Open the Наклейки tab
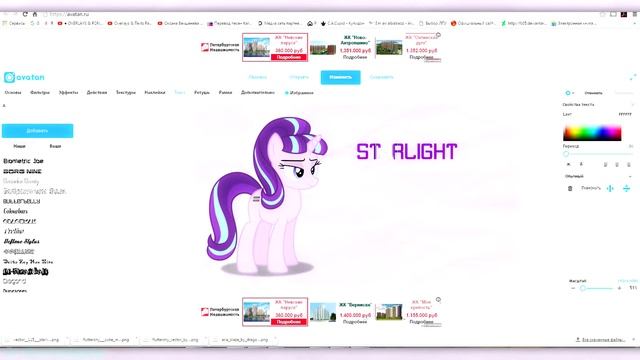This screenshot has height=360, width=640. (x=155, y=93)
